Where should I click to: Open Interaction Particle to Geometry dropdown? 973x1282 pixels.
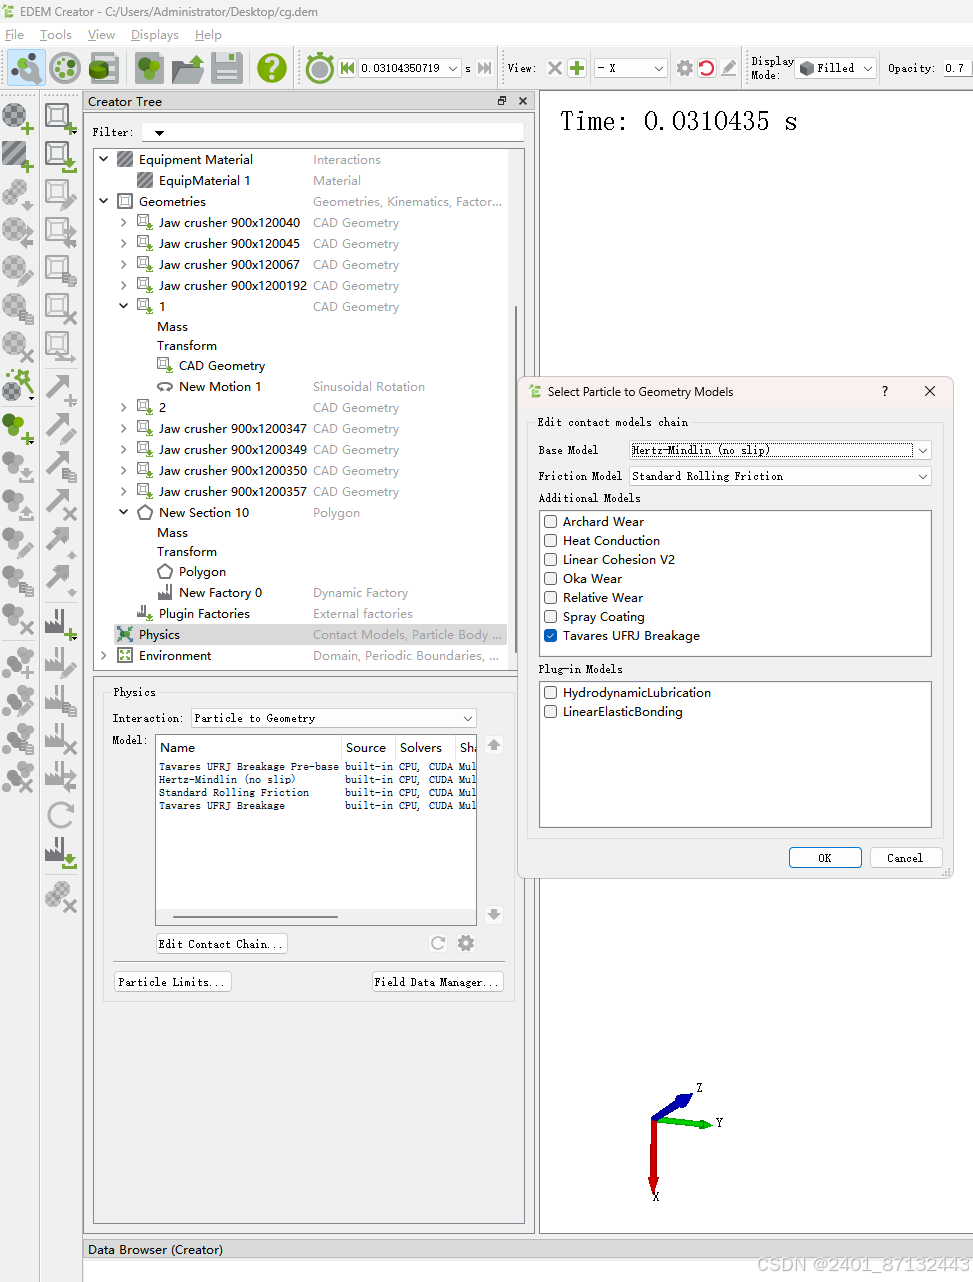(x=334, y=718)
